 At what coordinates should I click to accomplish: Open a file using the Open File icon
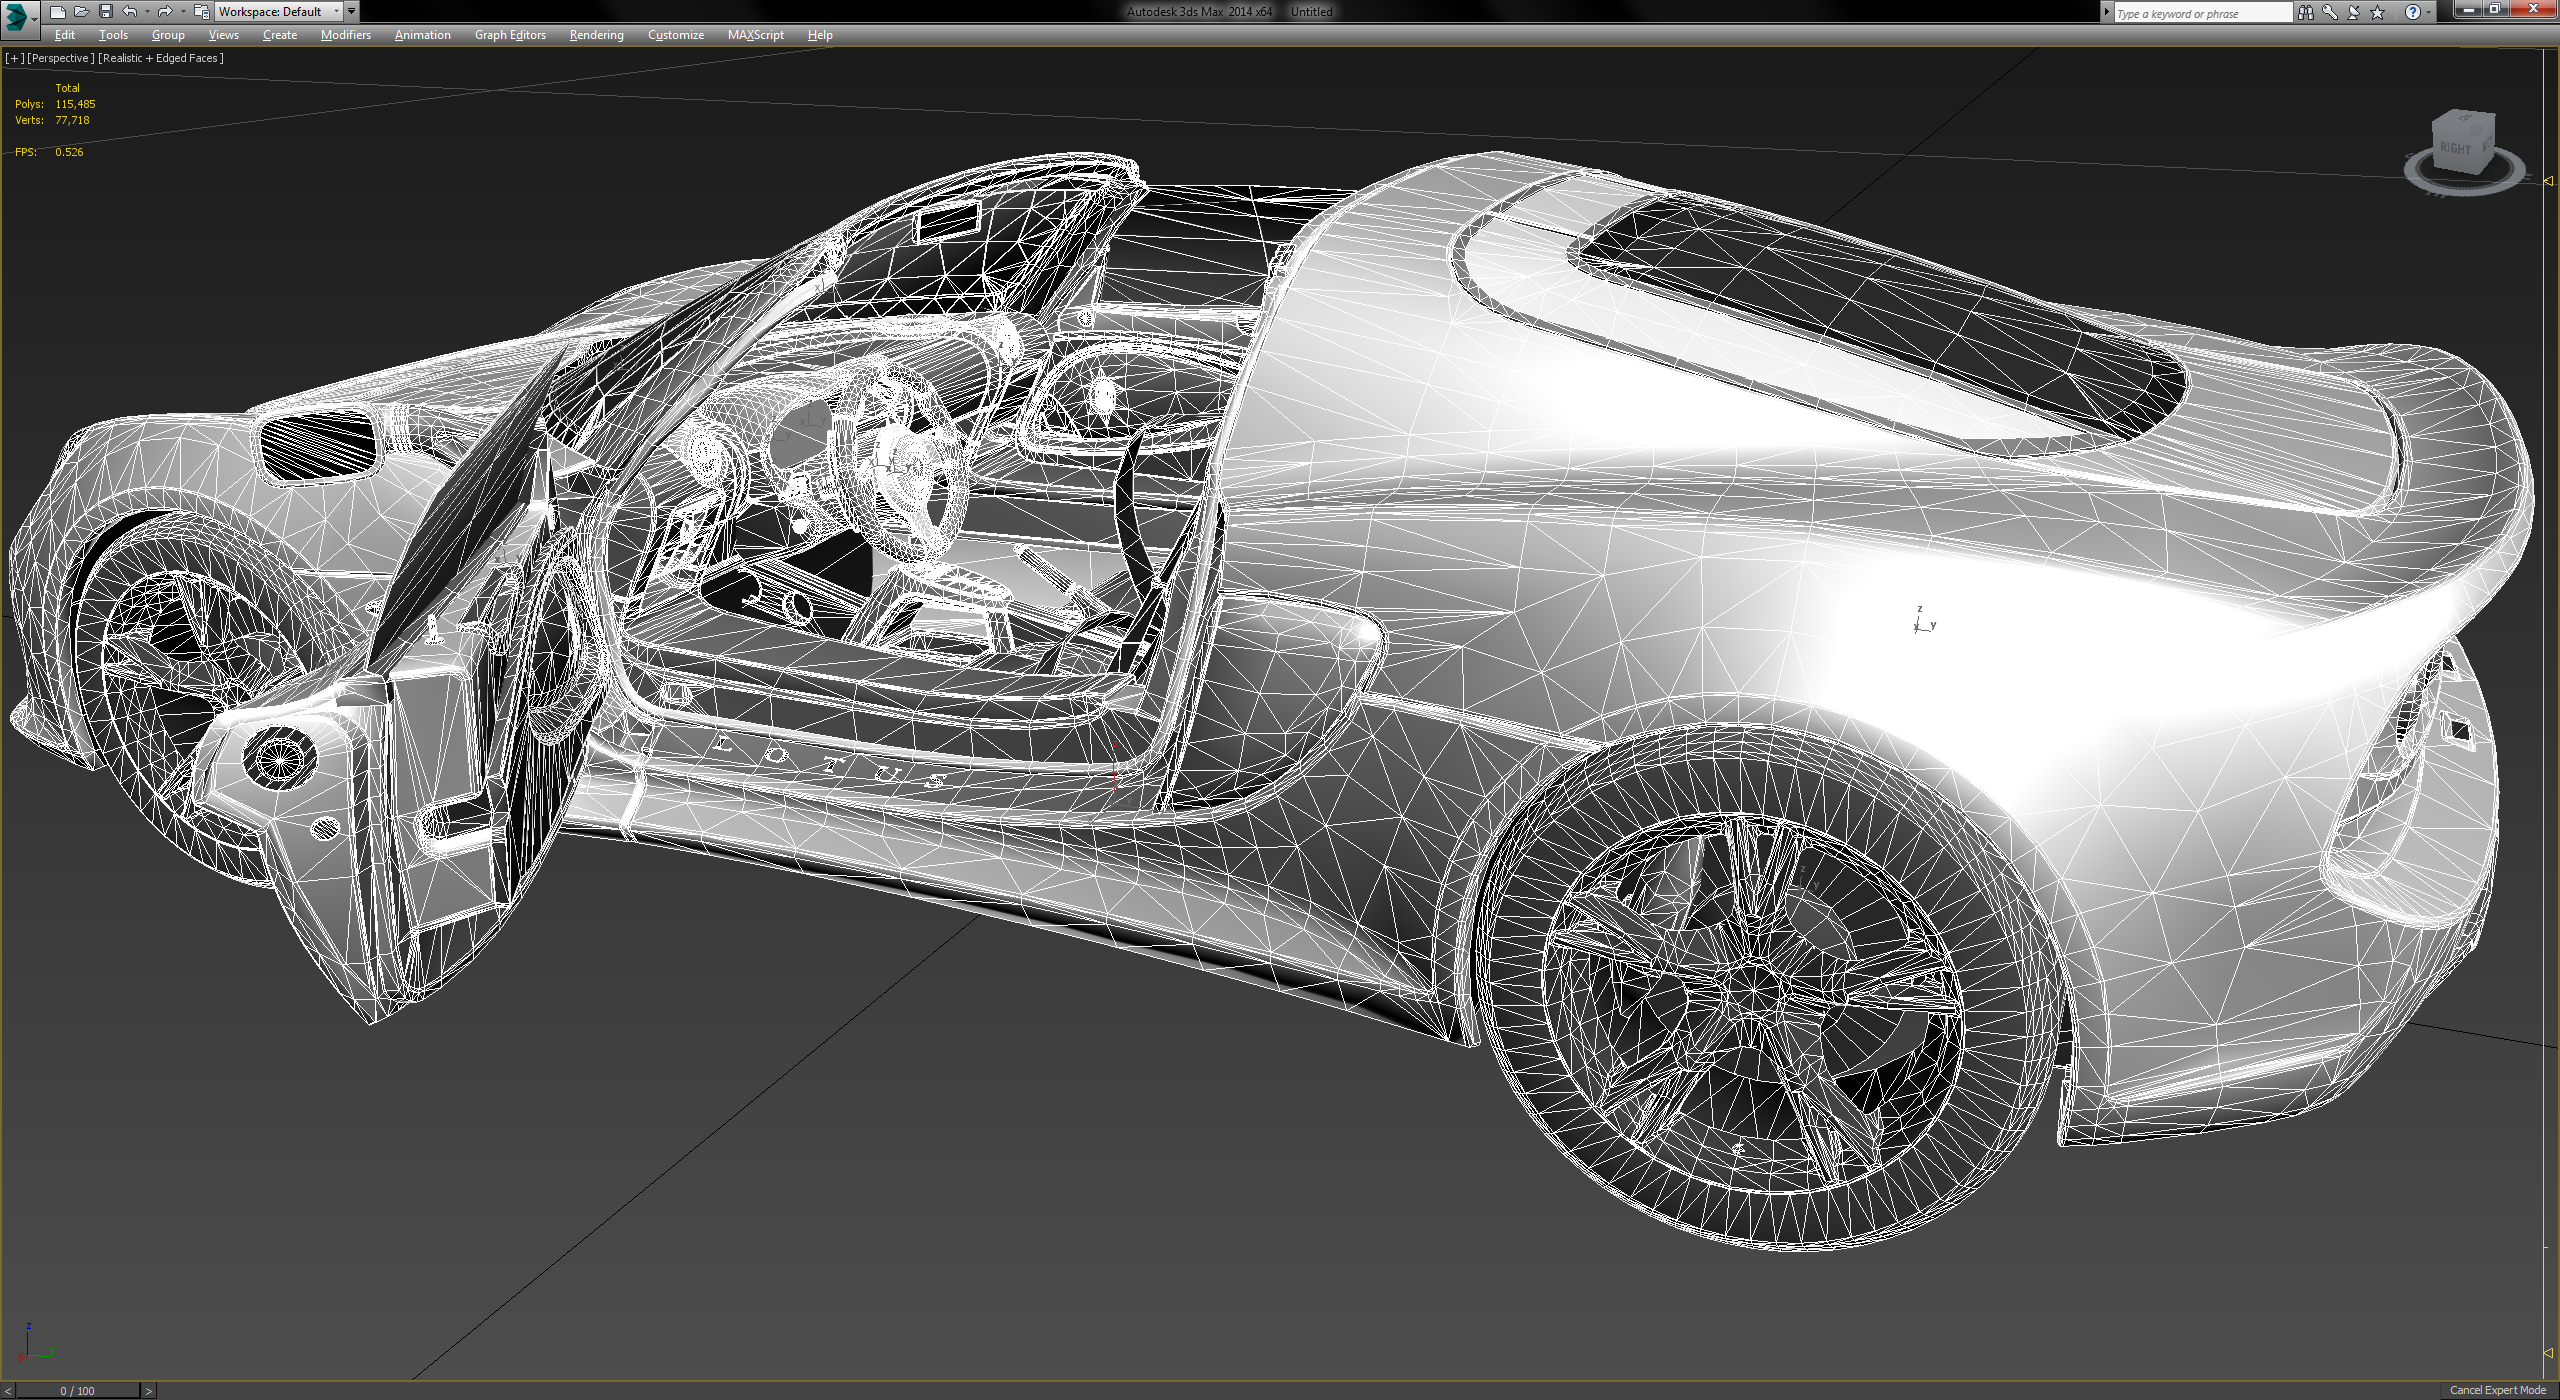tap(82, 12)
